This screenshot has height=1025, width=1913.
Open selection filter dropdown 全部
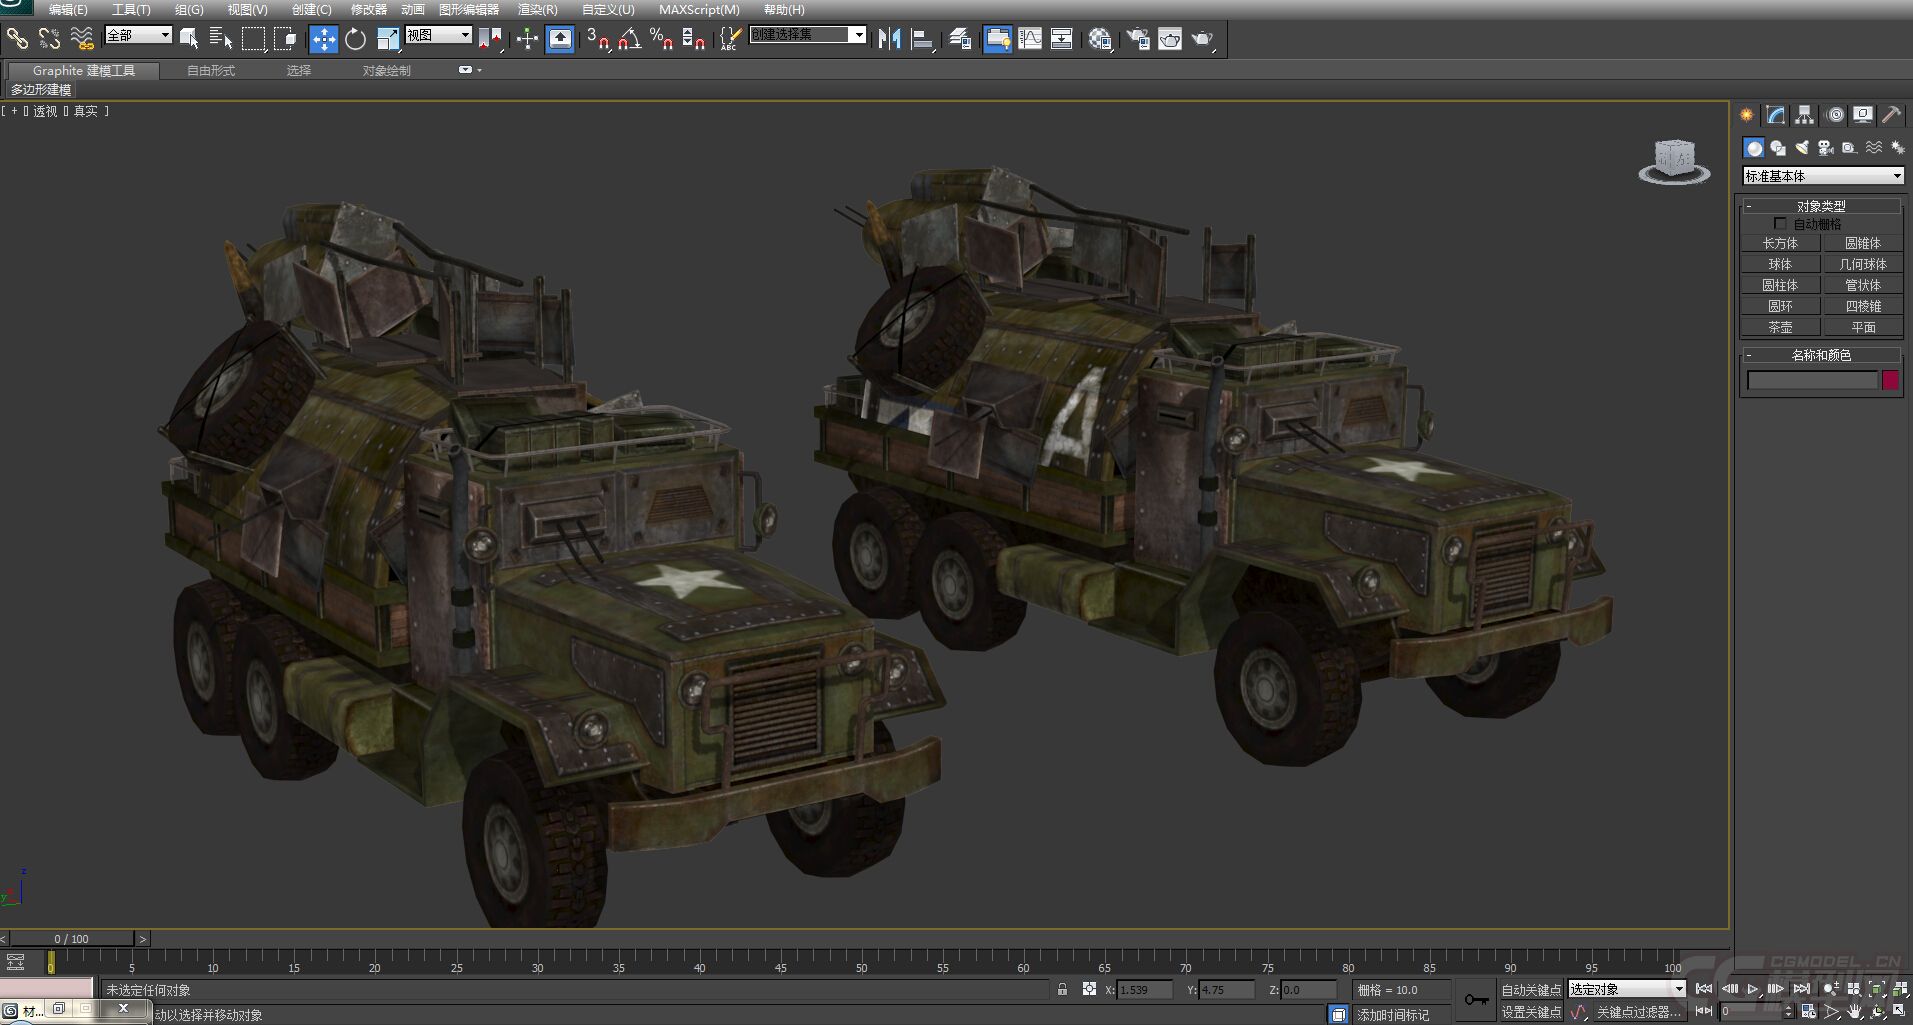[x=139, y=35]
